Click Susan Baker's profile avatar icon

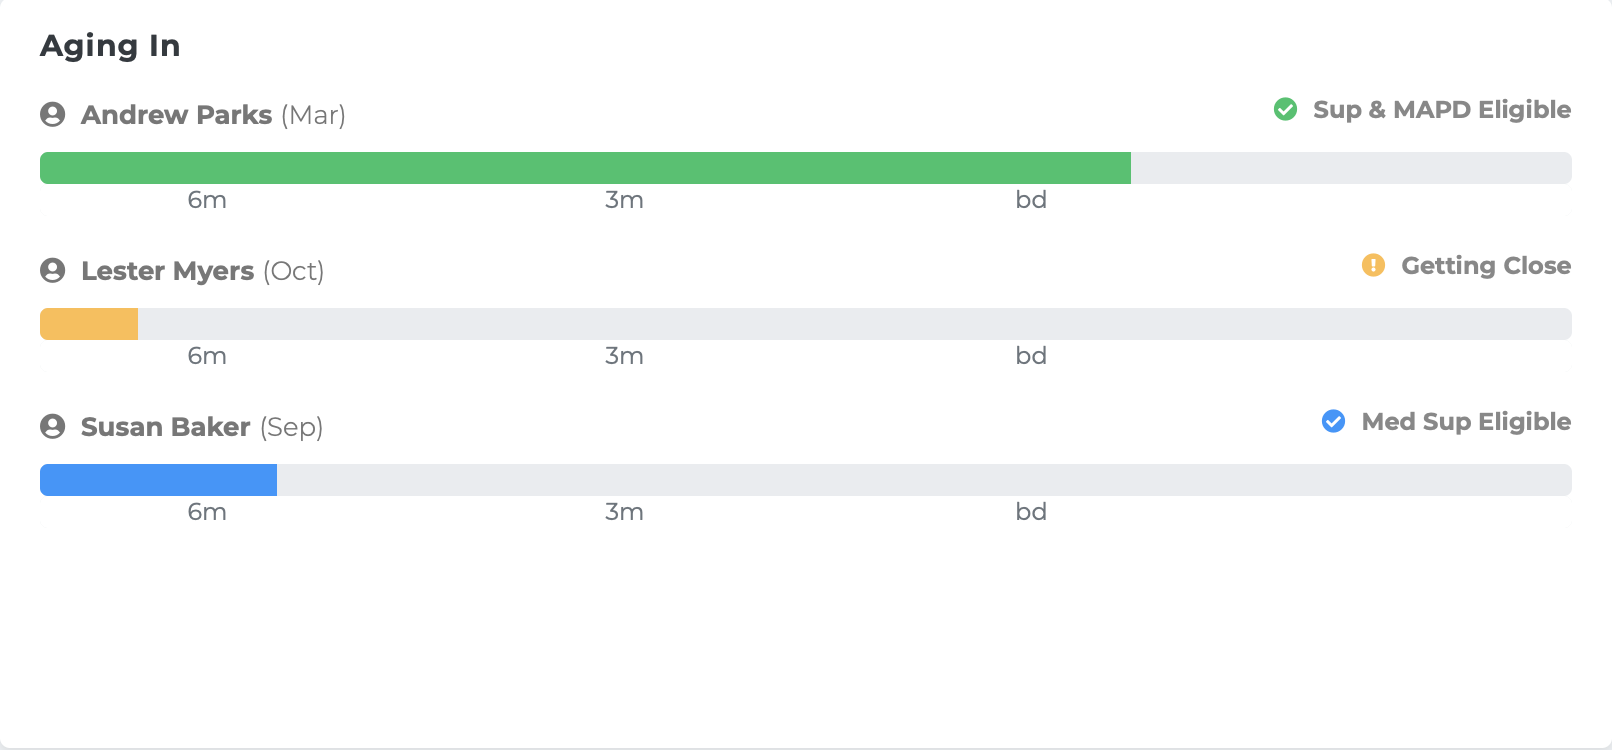53,426
